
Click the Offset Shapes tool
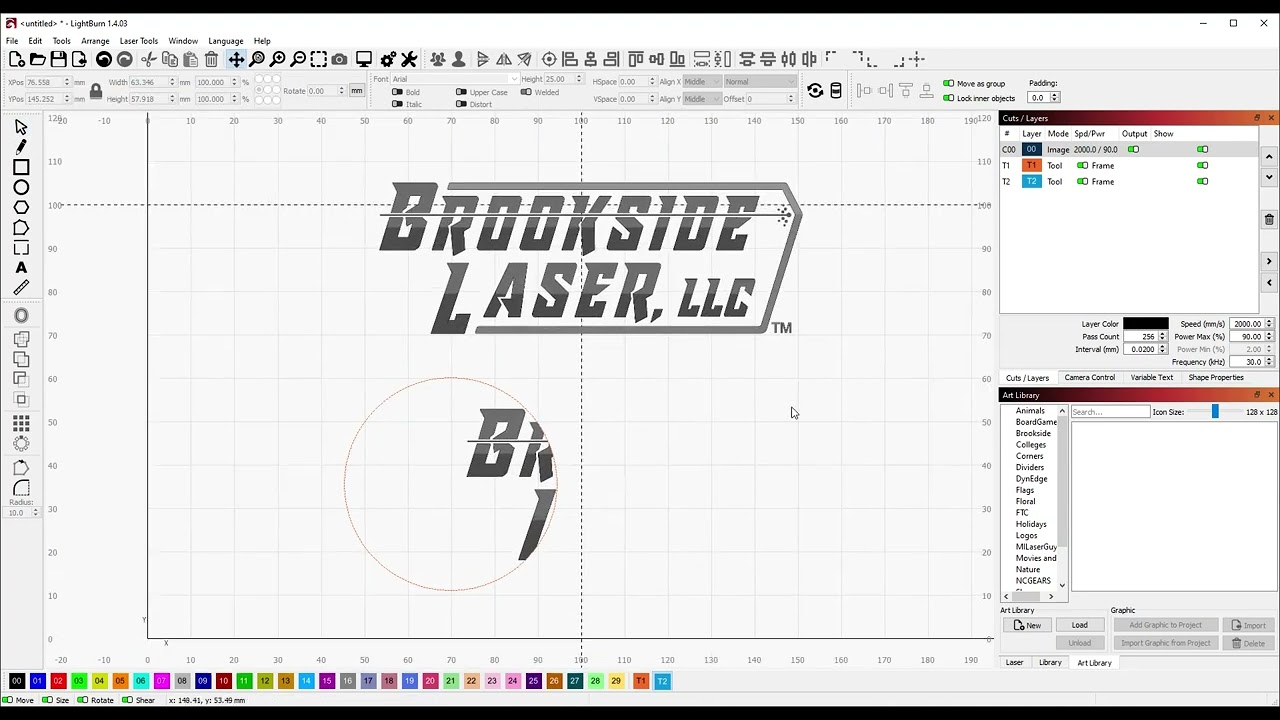tap(21, 316)
